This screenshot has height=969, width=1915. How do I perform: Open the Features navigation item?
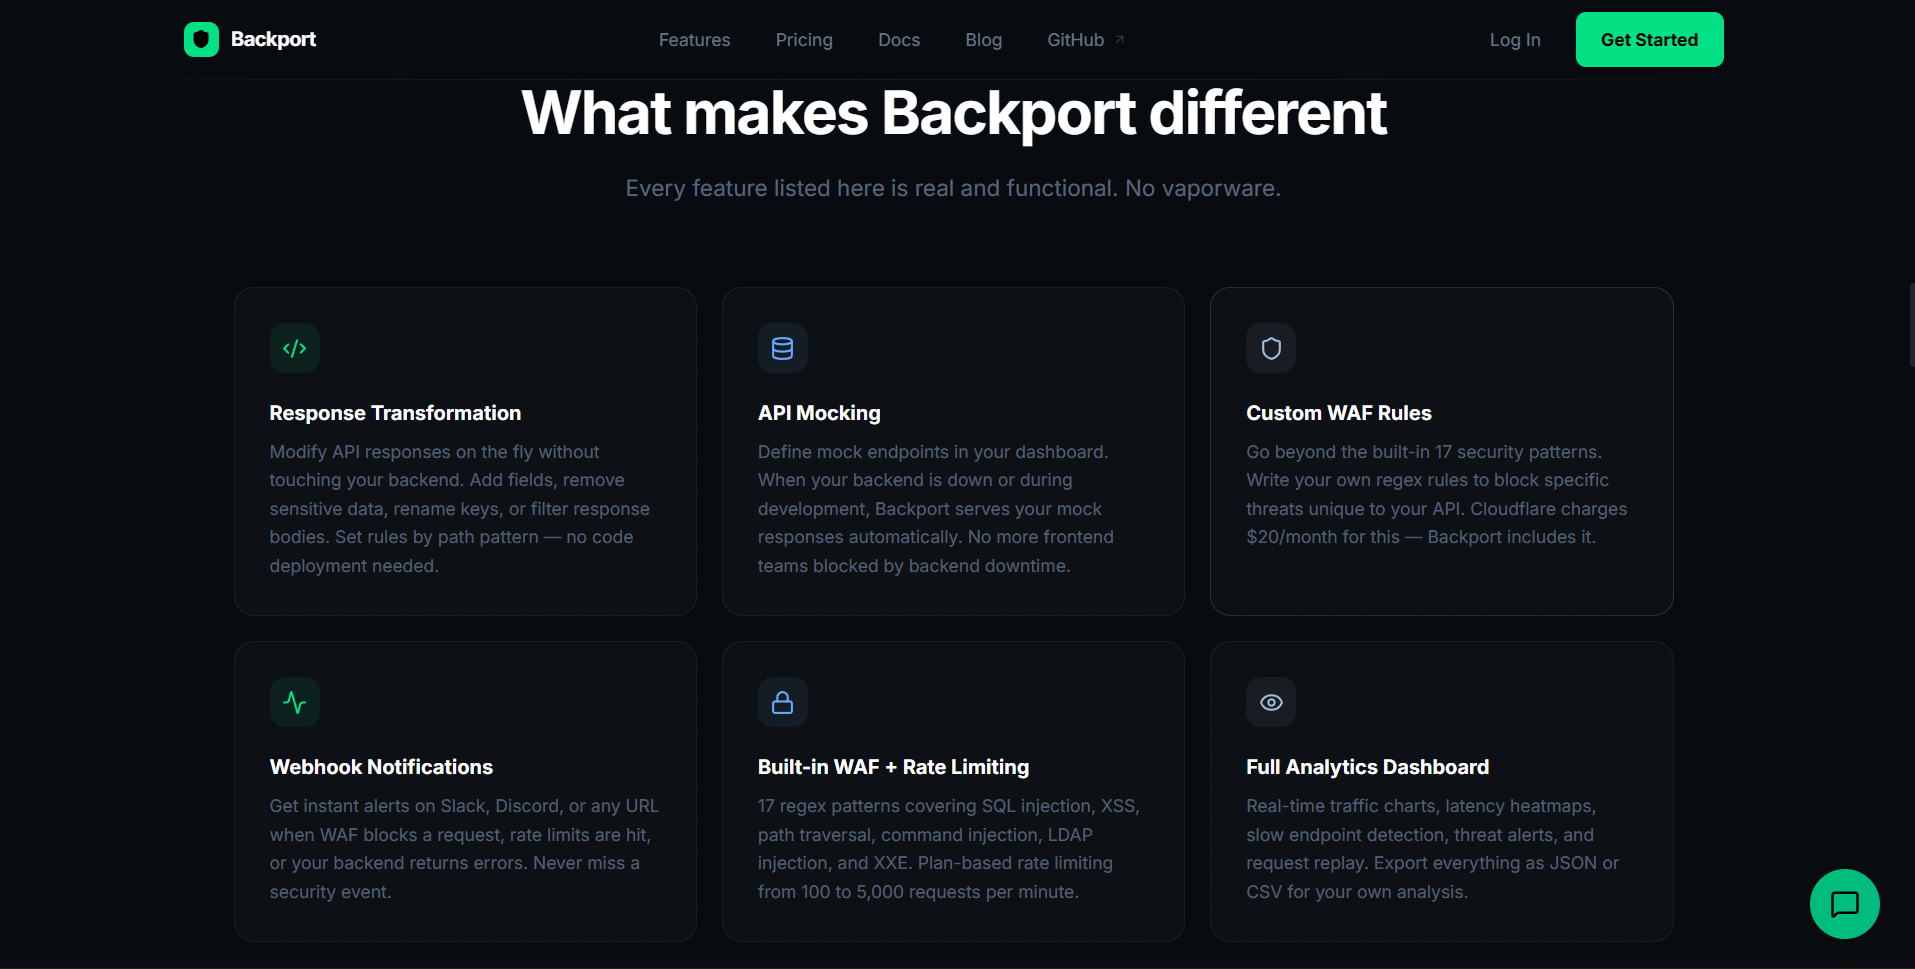point(694,39)
